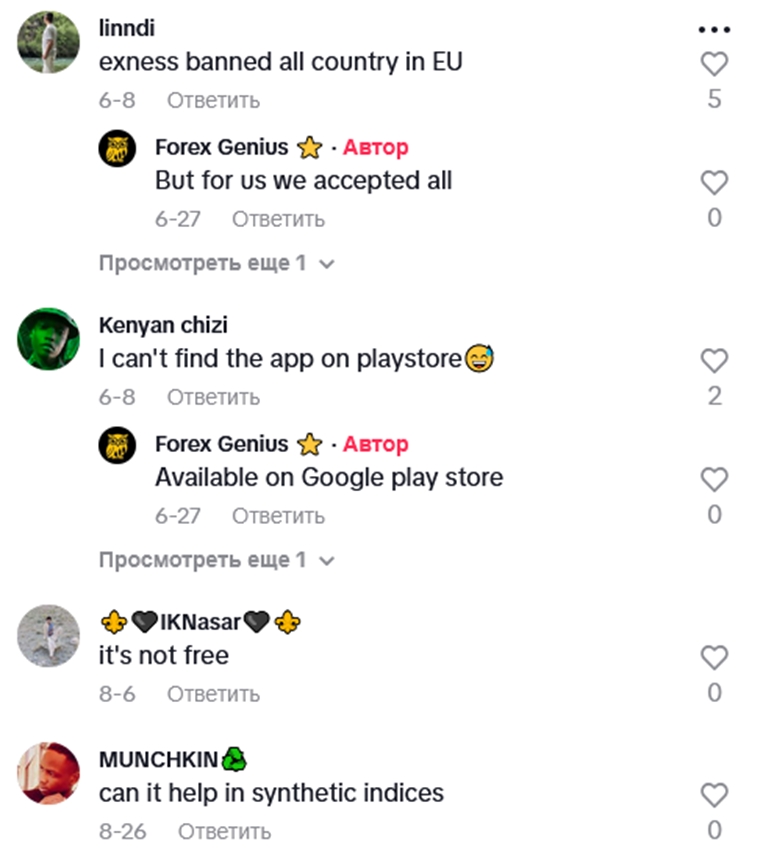Expand more replies under Kenyan chizi's thread
This screenshot has width=763, height=850.
coord(216,560)
